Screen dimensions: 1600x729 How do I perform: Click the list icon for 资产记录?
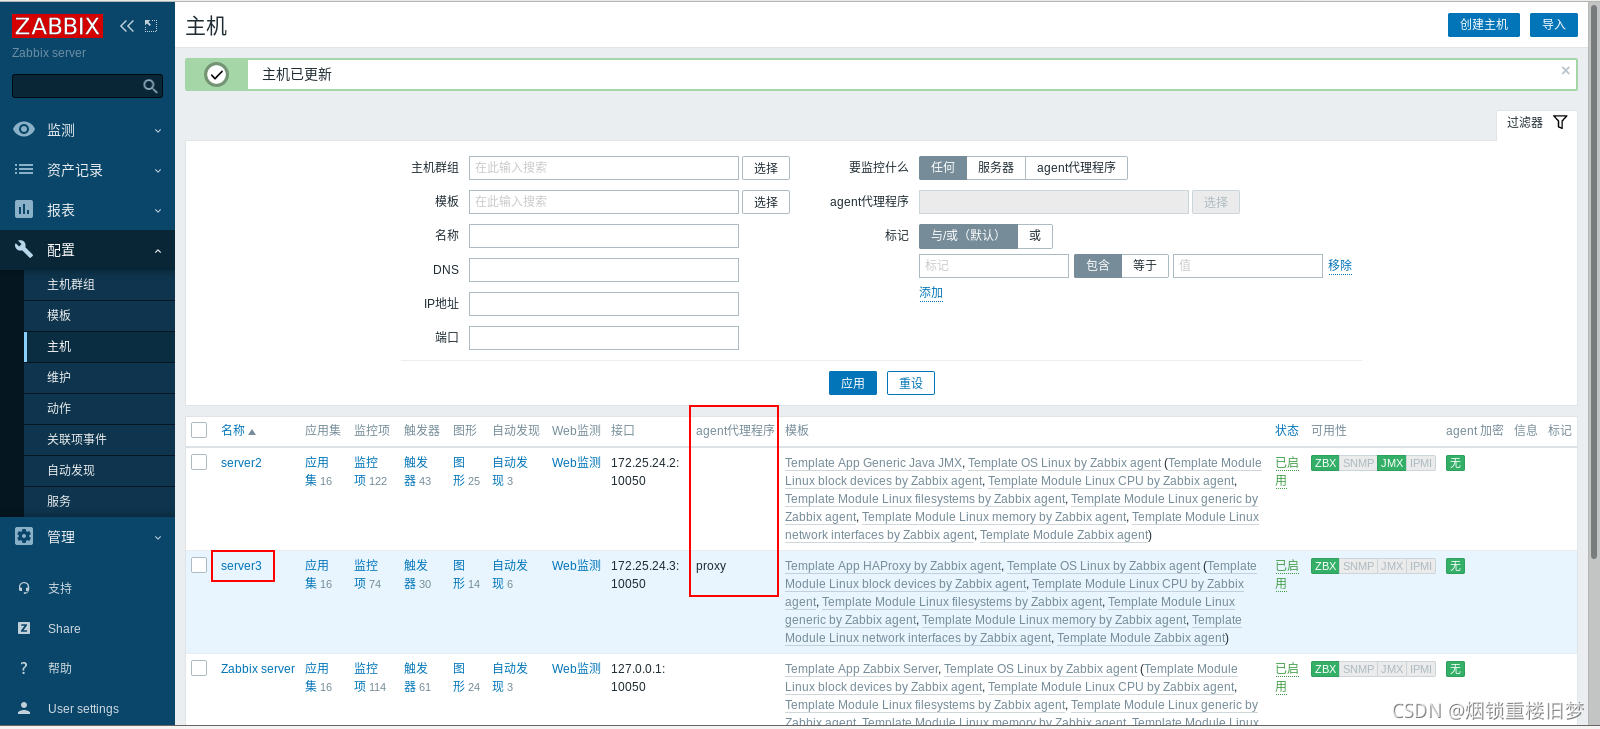(24, 169)
